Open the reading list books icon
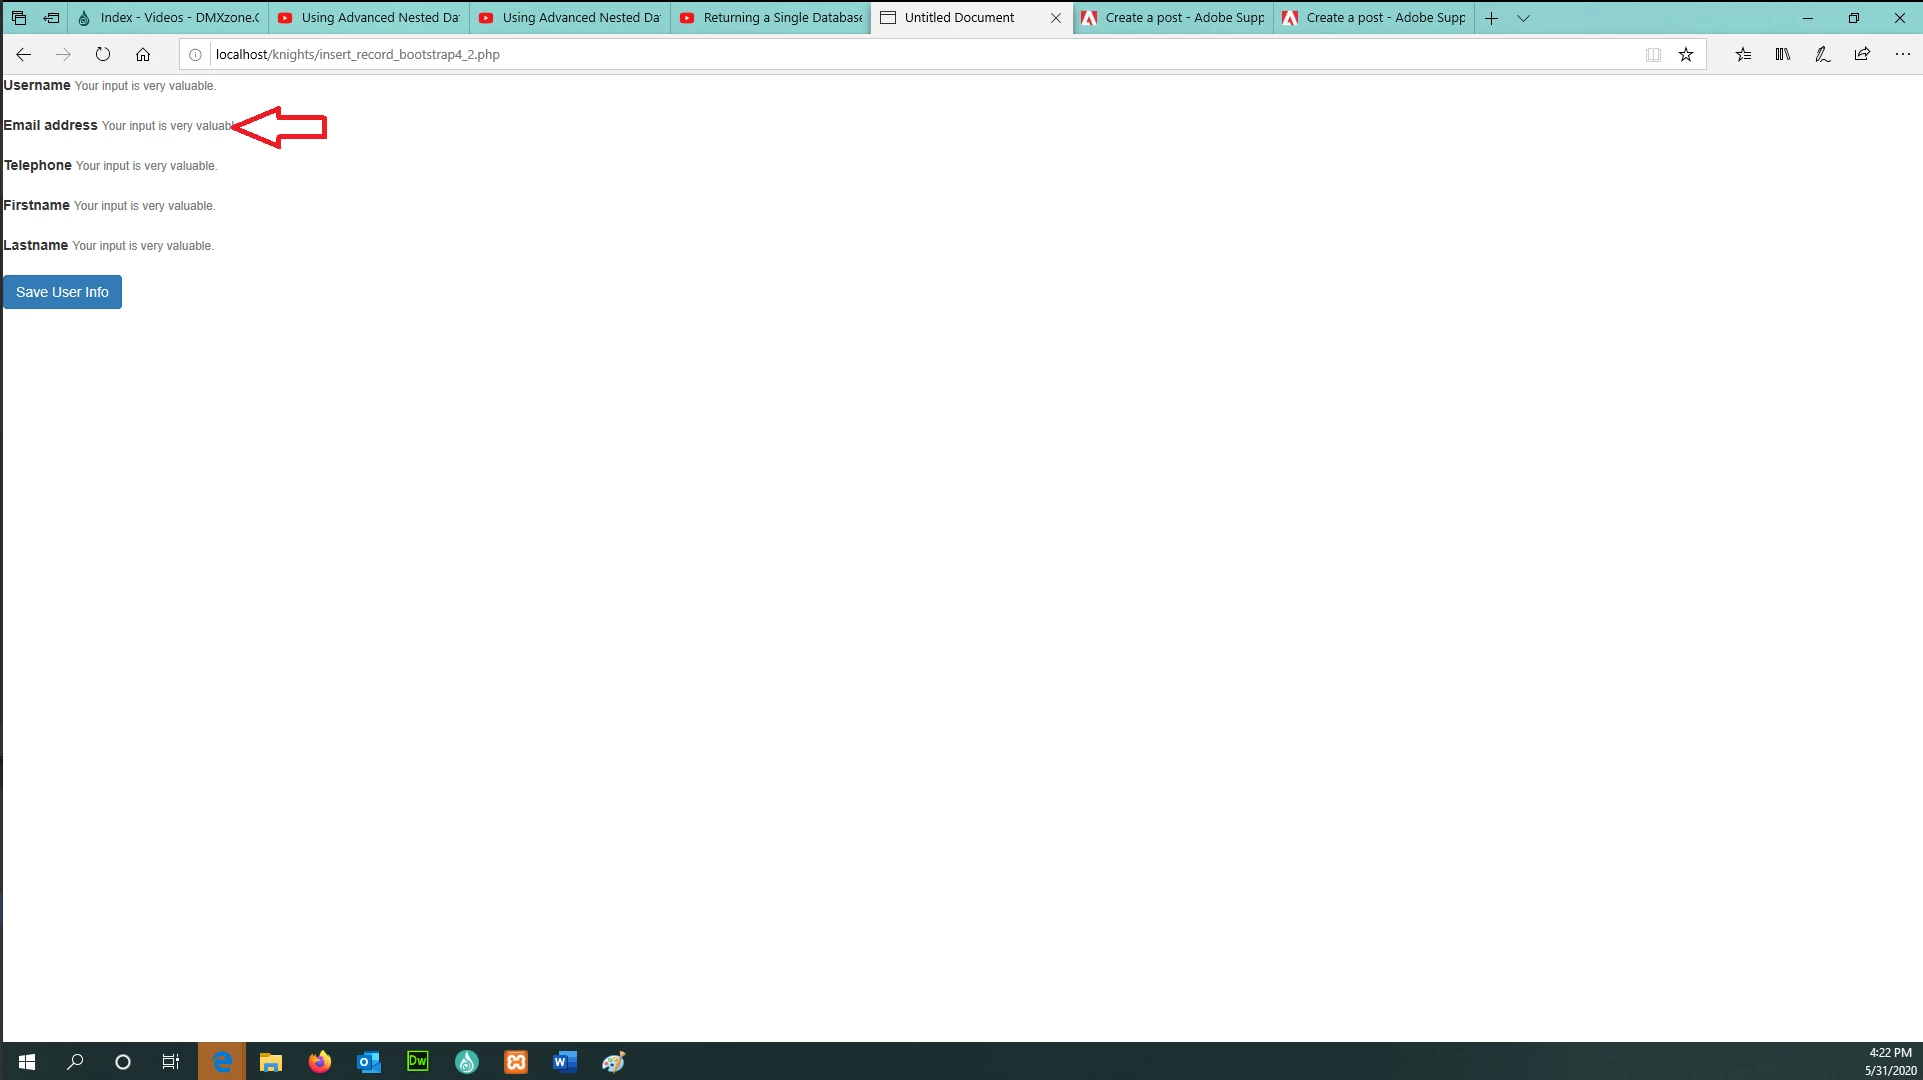Screen dimensions: 1923x1080 click(x=1783, y=55)
